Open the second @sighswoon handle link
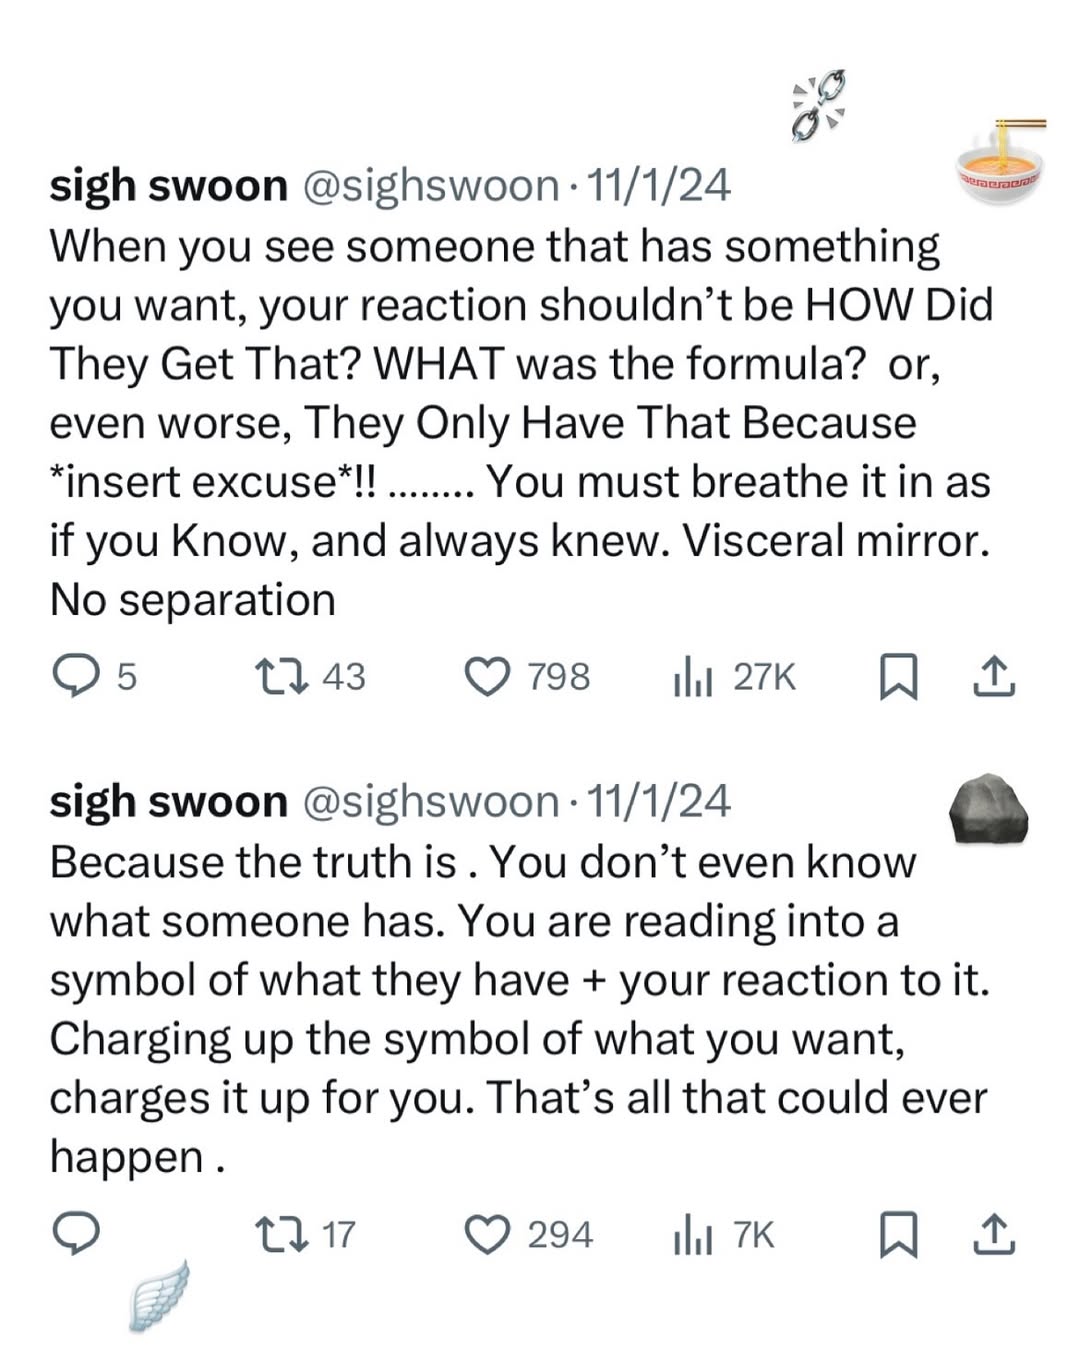 click(x=430, y=801)
